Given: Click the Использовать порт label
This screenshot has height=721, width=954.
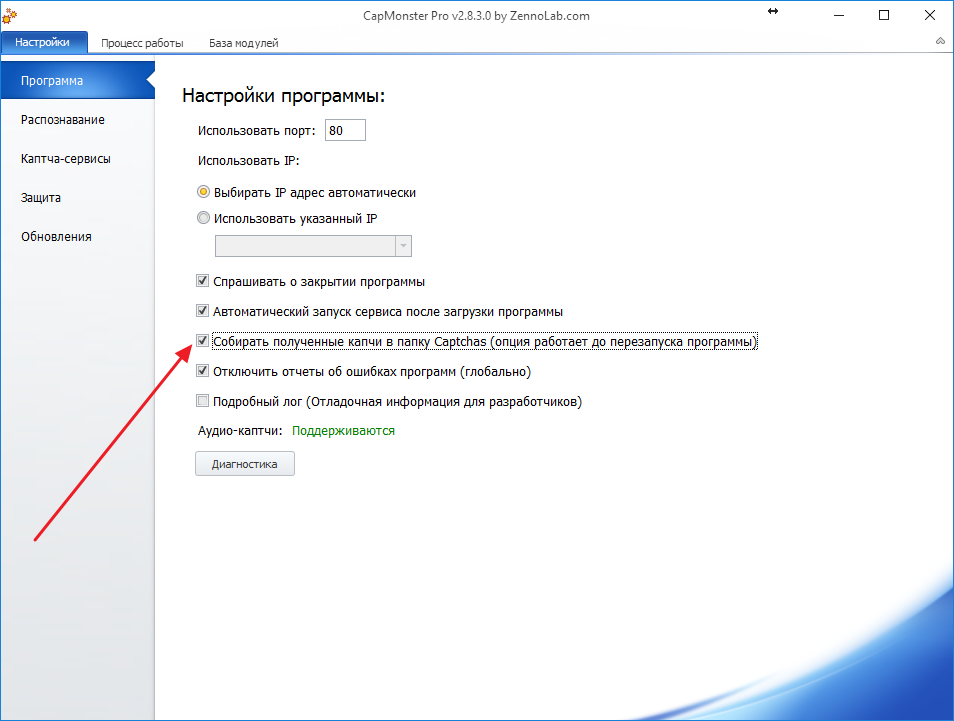Looking at the screenshot, I should 256,131.
